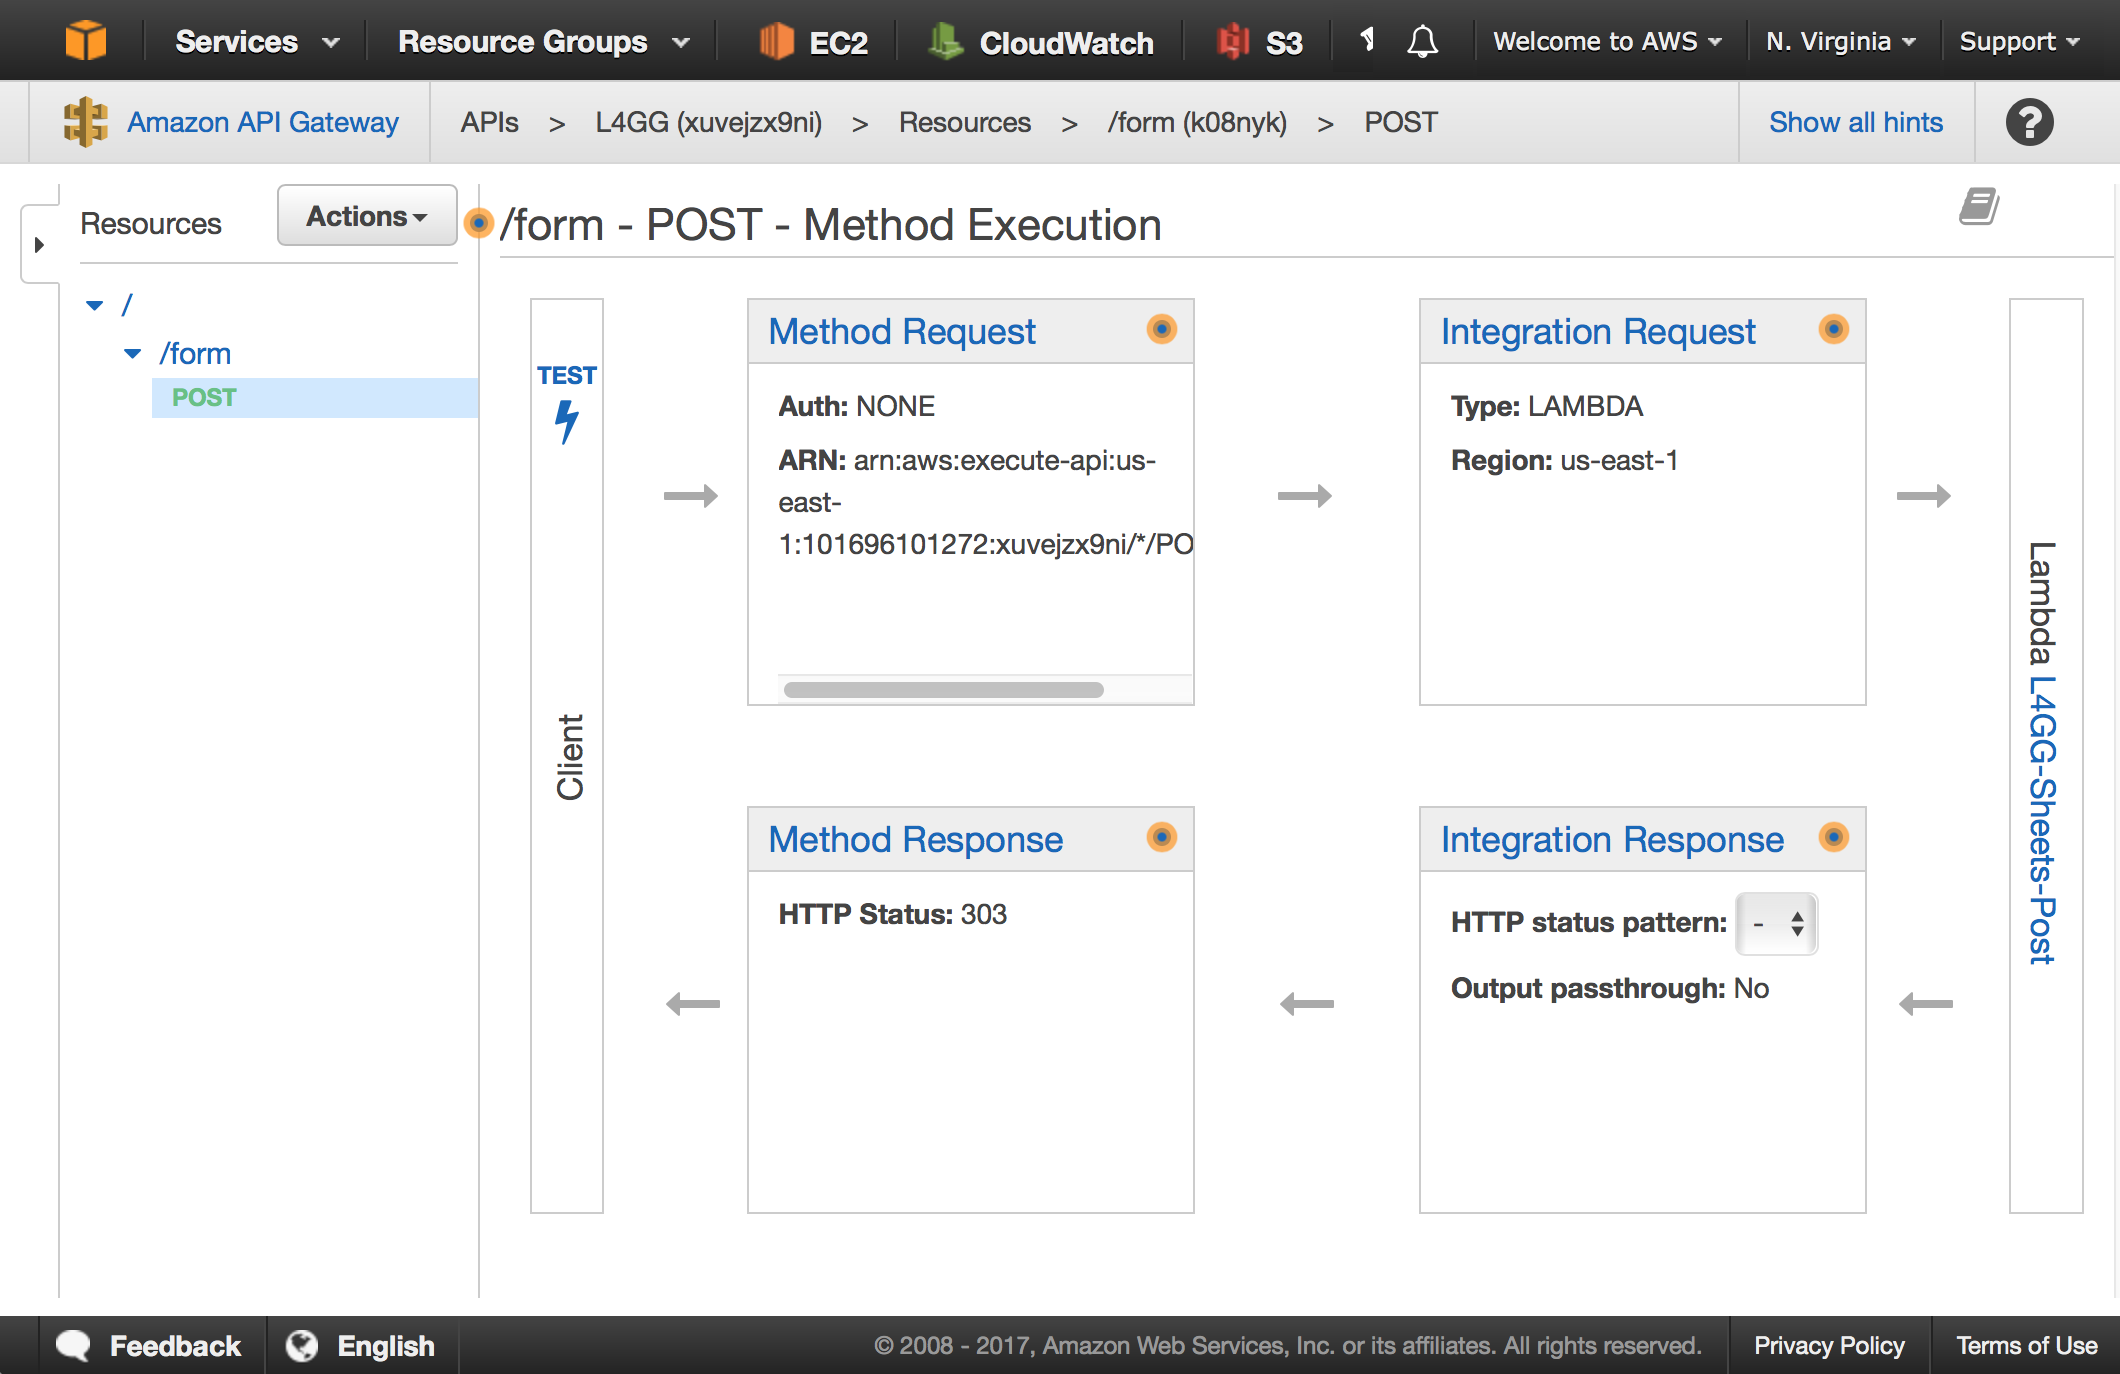
Task: Click the Feedback speech bubble icon
Action: 74,1345
